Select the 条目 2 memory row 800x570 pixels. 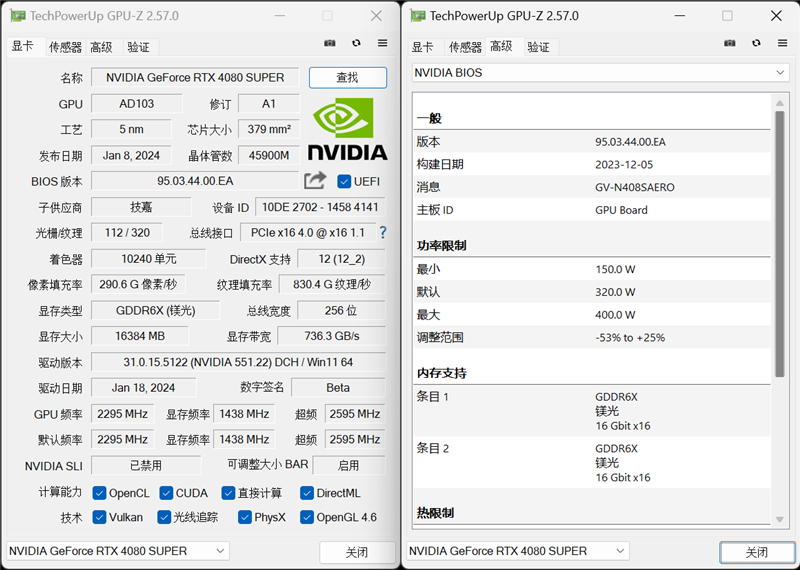[592, 462]
